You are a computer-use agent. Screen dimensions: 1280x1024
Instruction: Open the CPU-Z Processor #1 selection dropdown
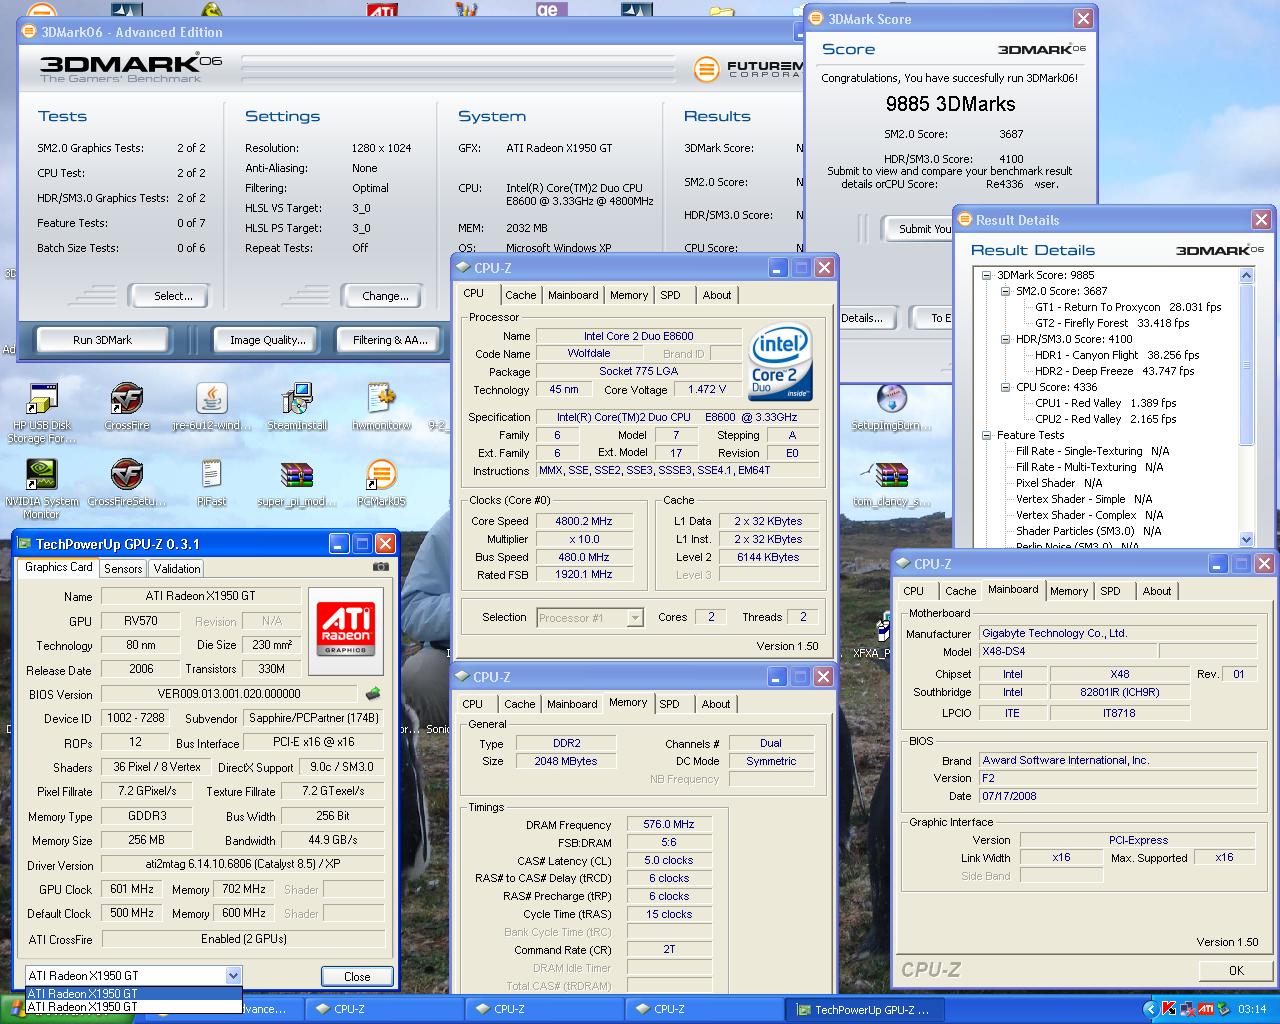635,618
